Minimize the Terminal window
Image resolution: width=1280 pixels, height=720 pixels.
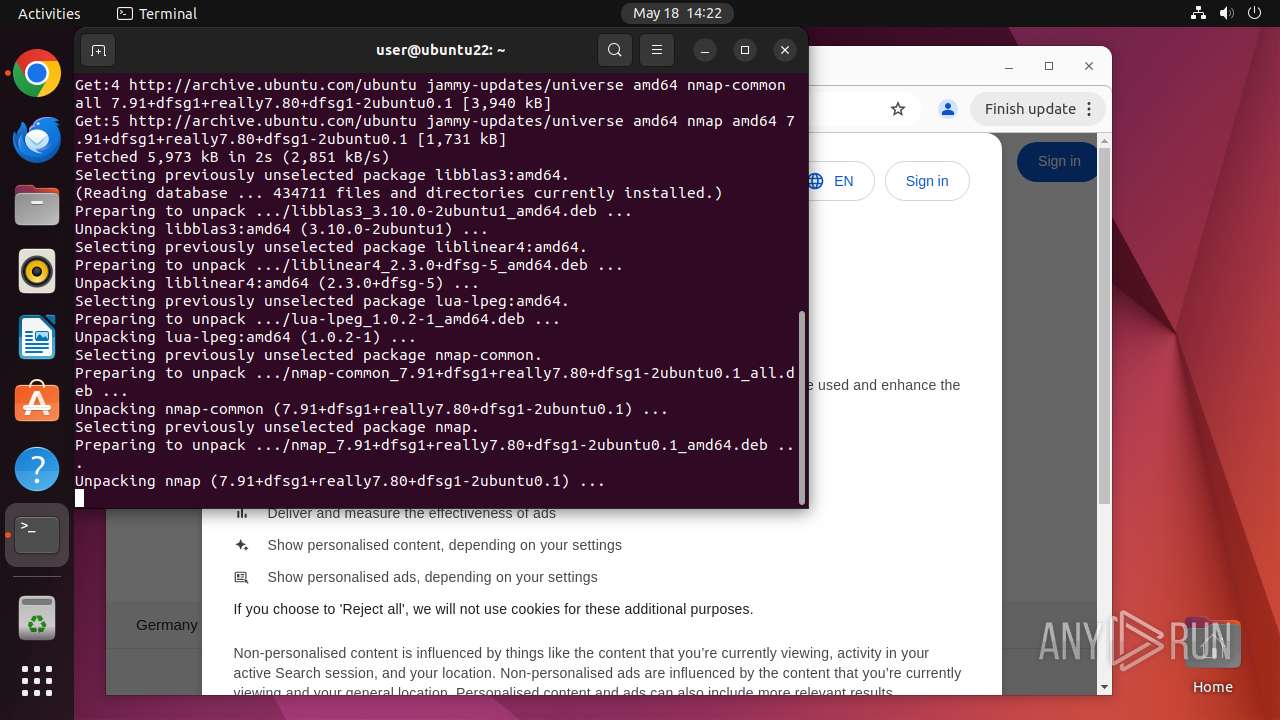point(705,50)
